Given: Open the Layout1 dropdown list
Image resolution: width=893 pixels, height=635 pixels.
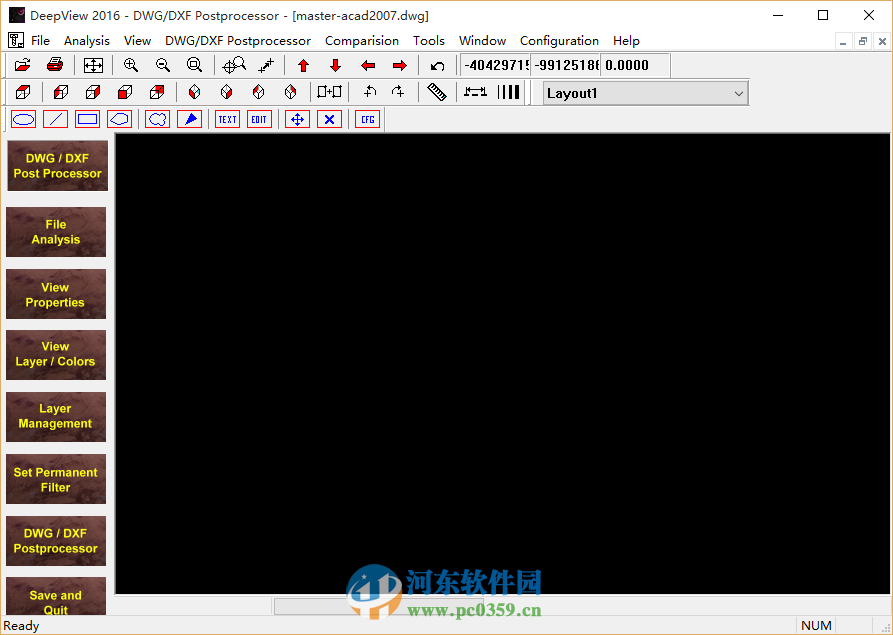Looking at the screenshot, I should [737, 92].
